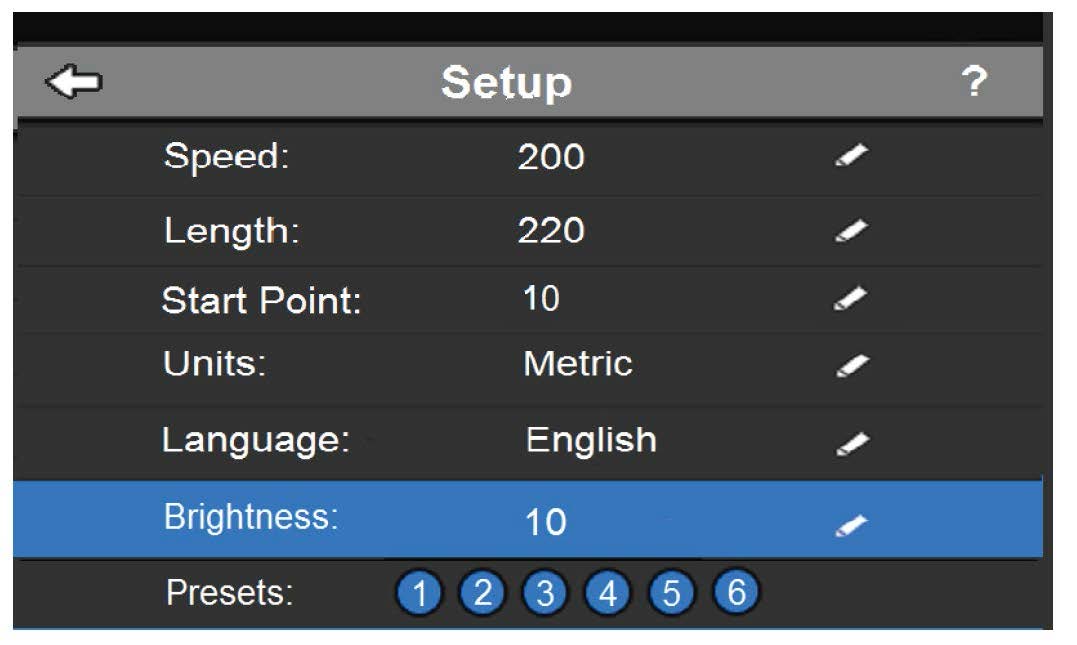Select the Length value 220
This screenshot has width=1077, height=645.
tap(551, 230)
